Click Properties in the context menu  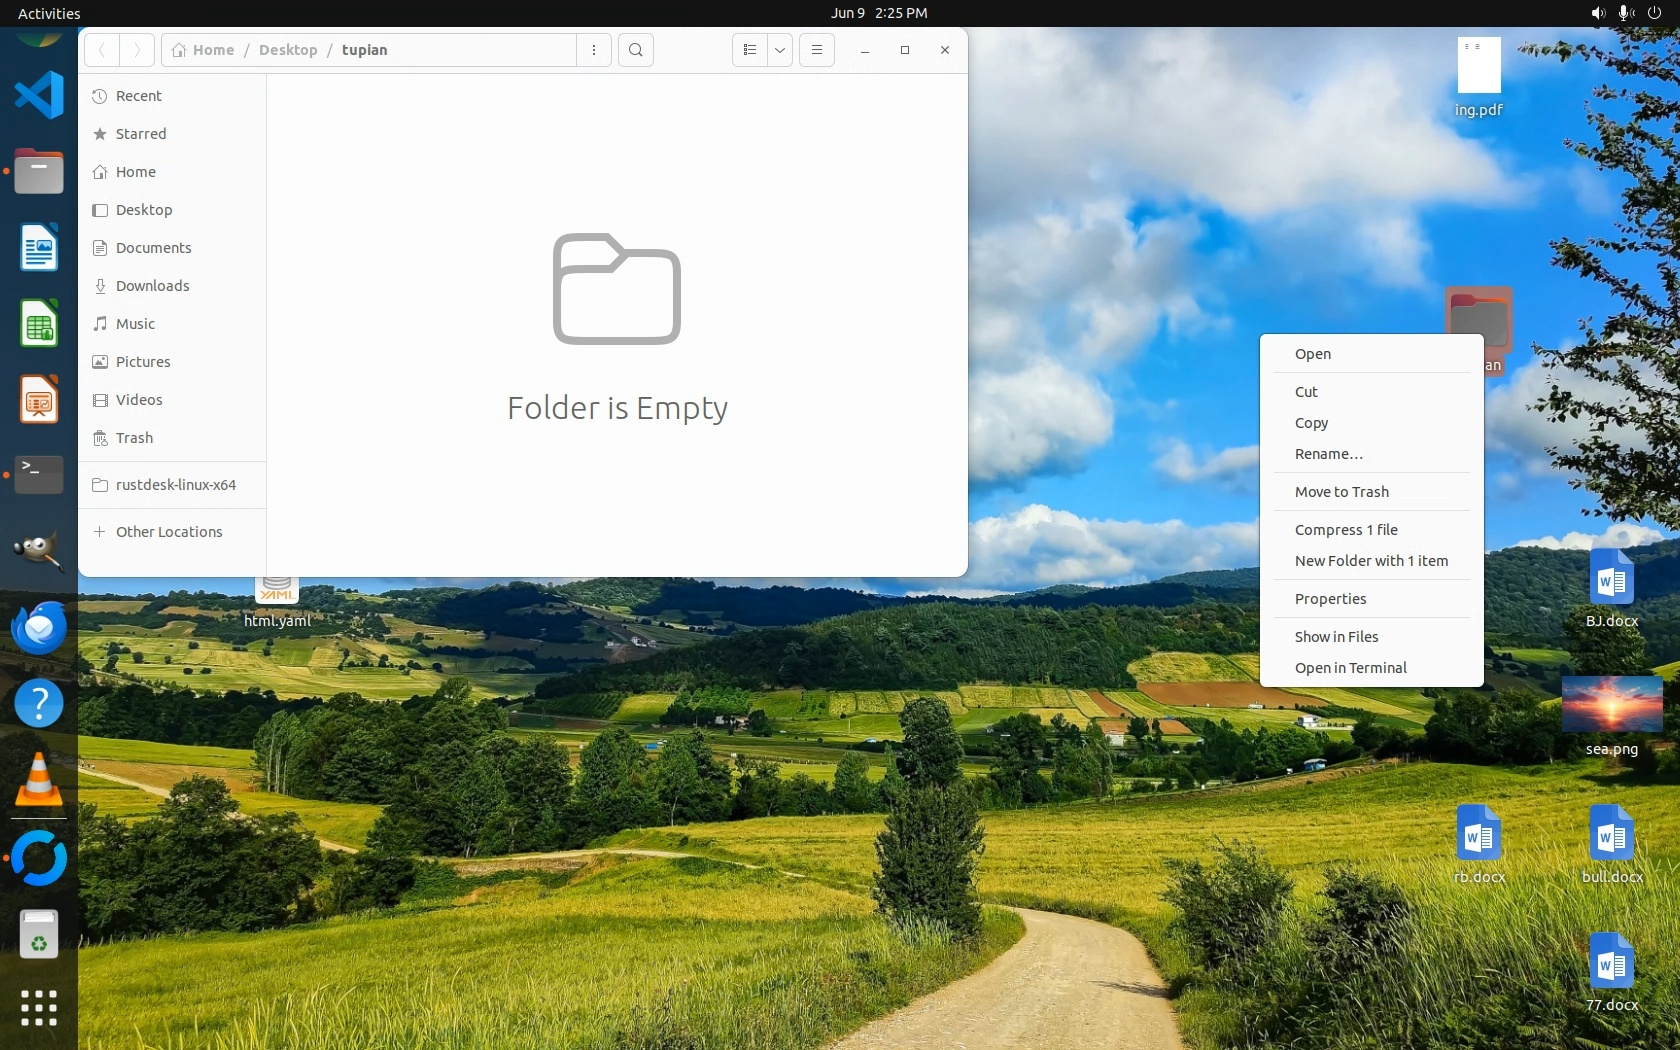1330,599
